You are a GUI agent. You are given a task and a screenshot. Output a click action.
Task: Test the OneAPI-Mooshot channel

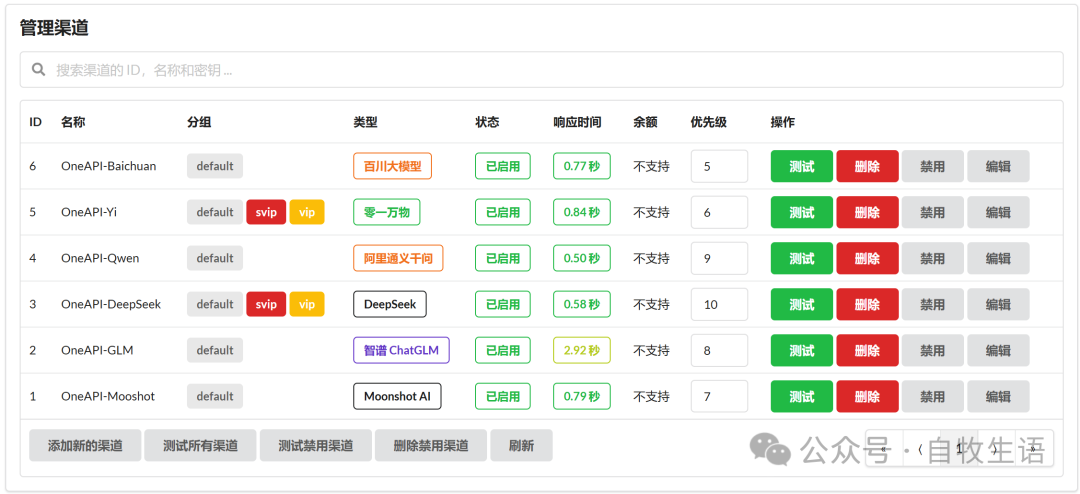[802, 396]
